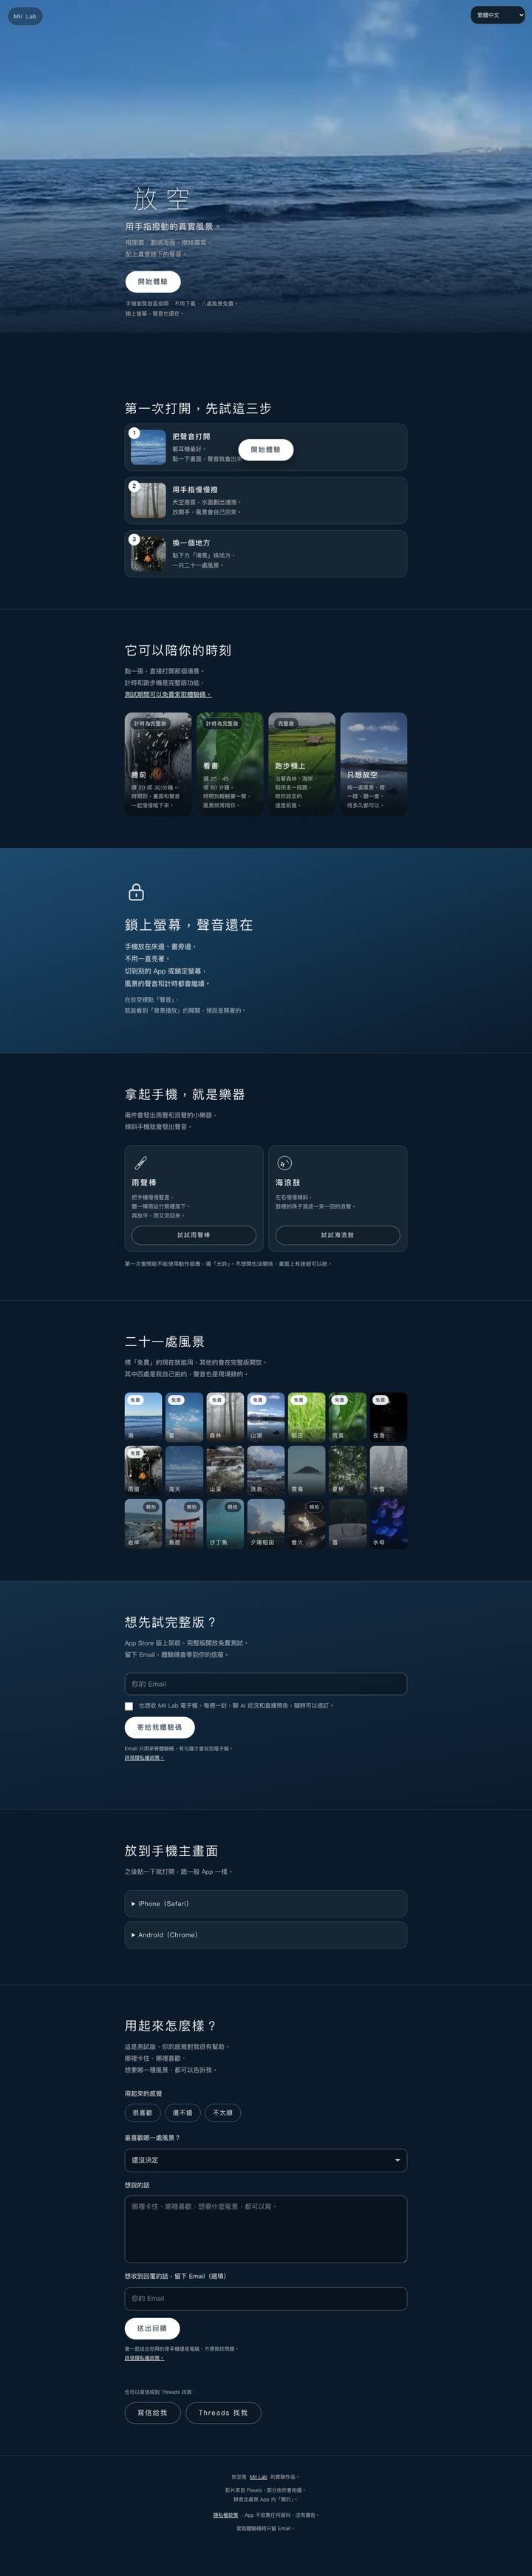Open step 2 用手指慢慢撥 thumbnail
532x2576 pixels.
tap(148, 500)
